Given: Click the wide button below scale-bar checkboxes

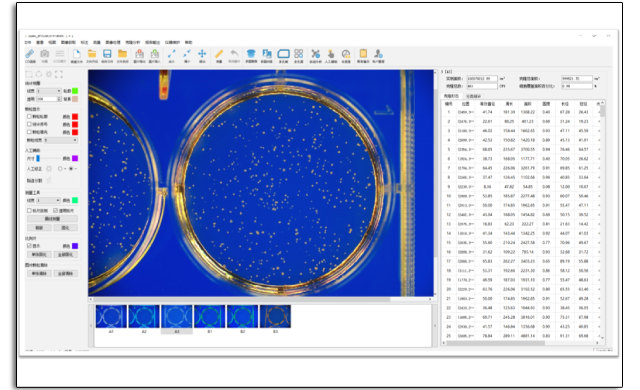Looking at the screenshot, I should [x=52, y=219].
